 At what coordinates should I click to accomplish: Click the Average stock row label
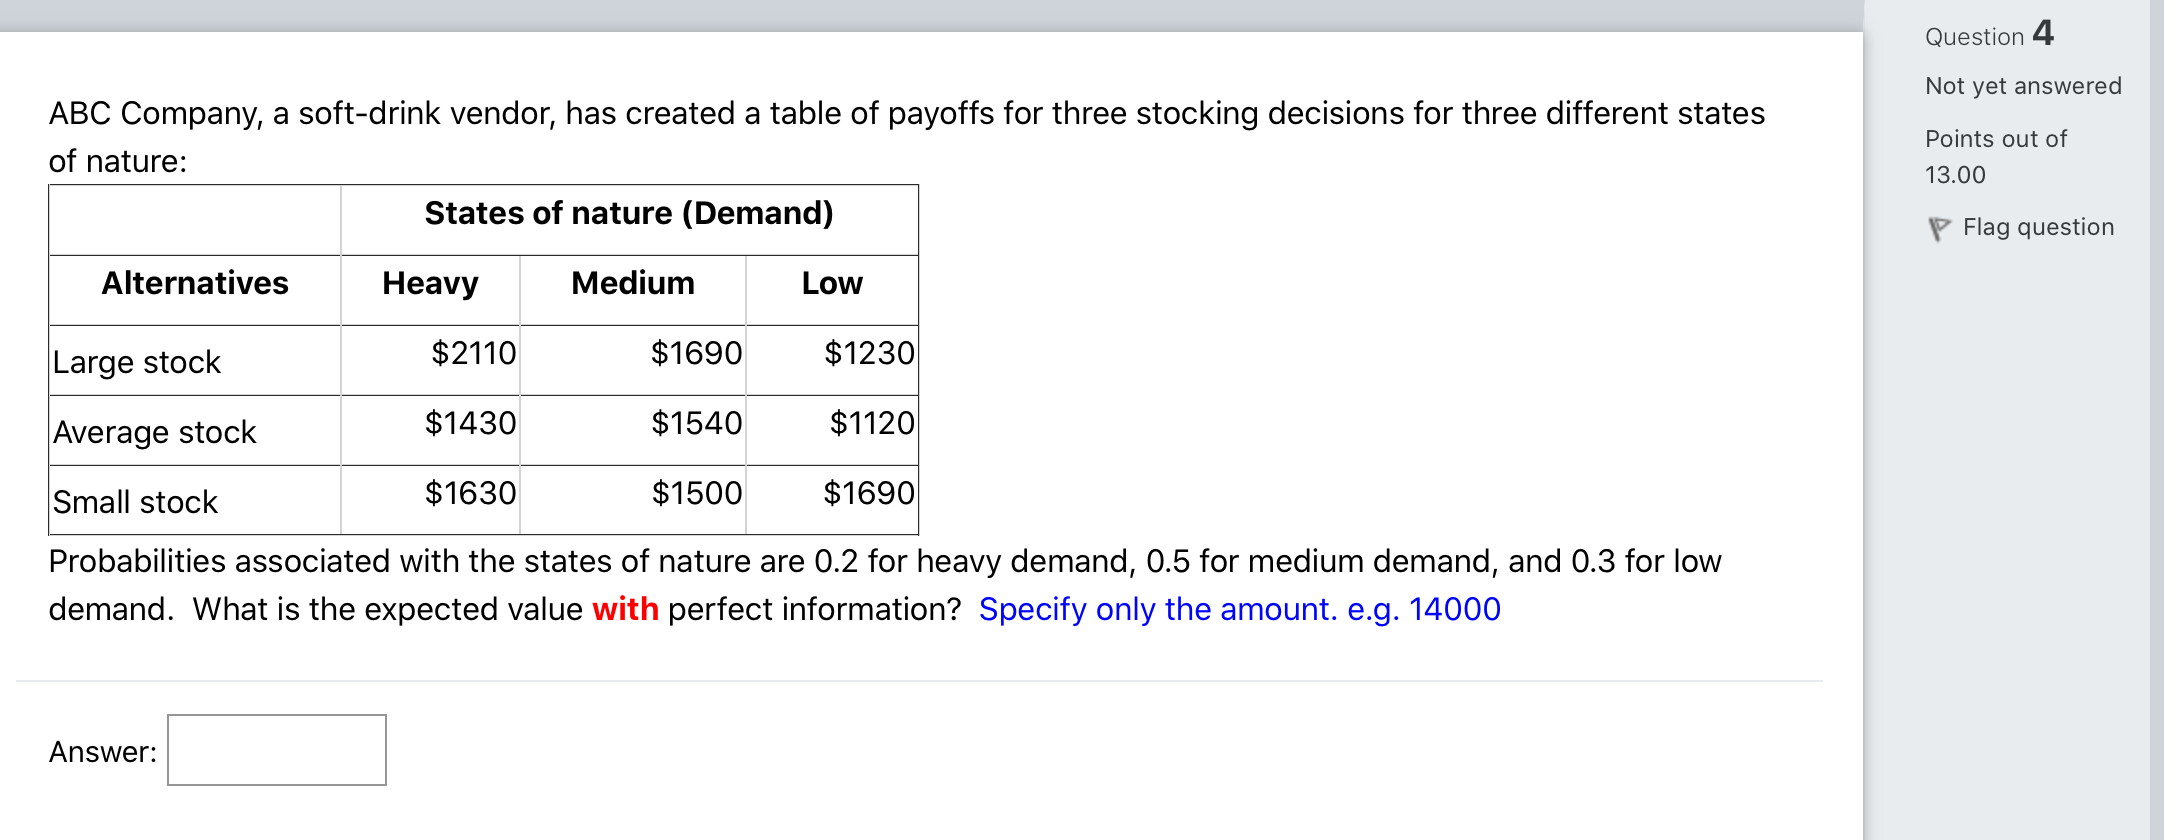[155, 432]
